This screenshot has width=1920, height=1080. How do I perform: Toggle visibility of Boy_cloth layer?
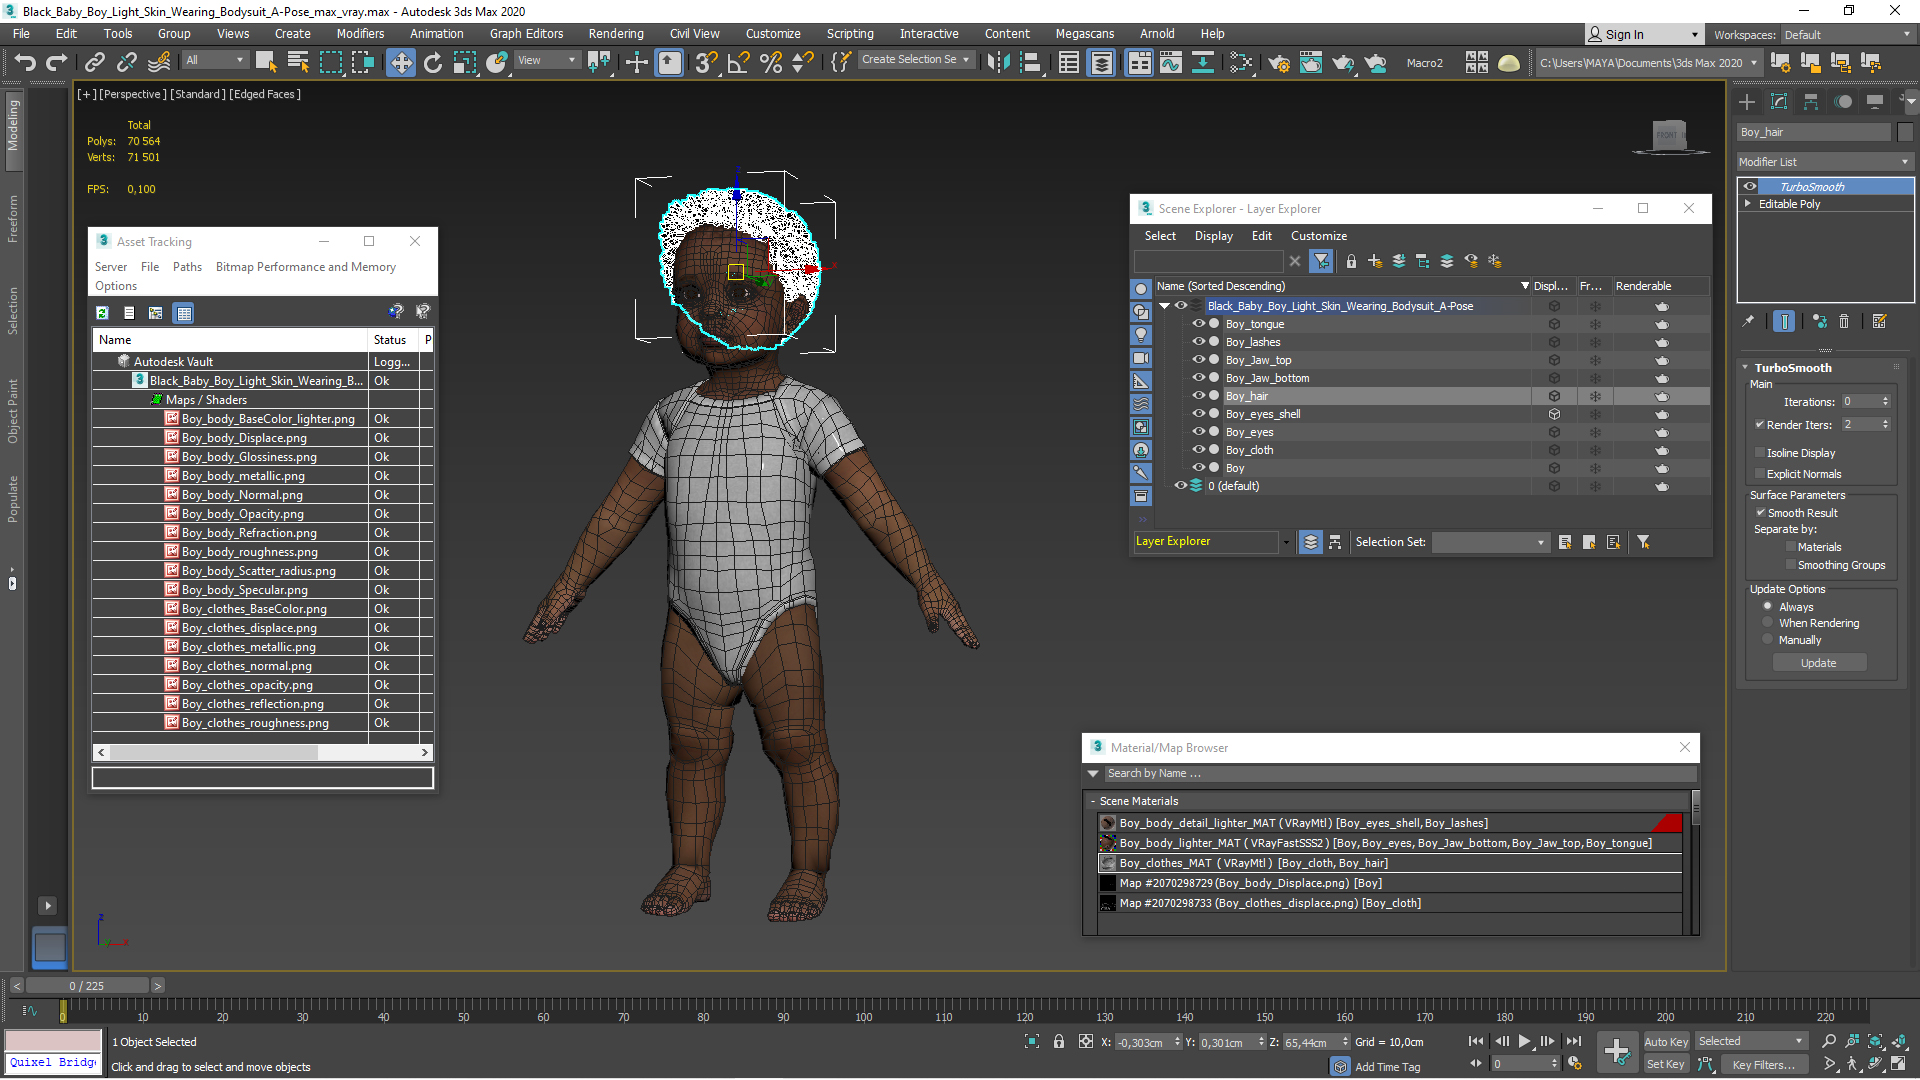coord(1195,448)
